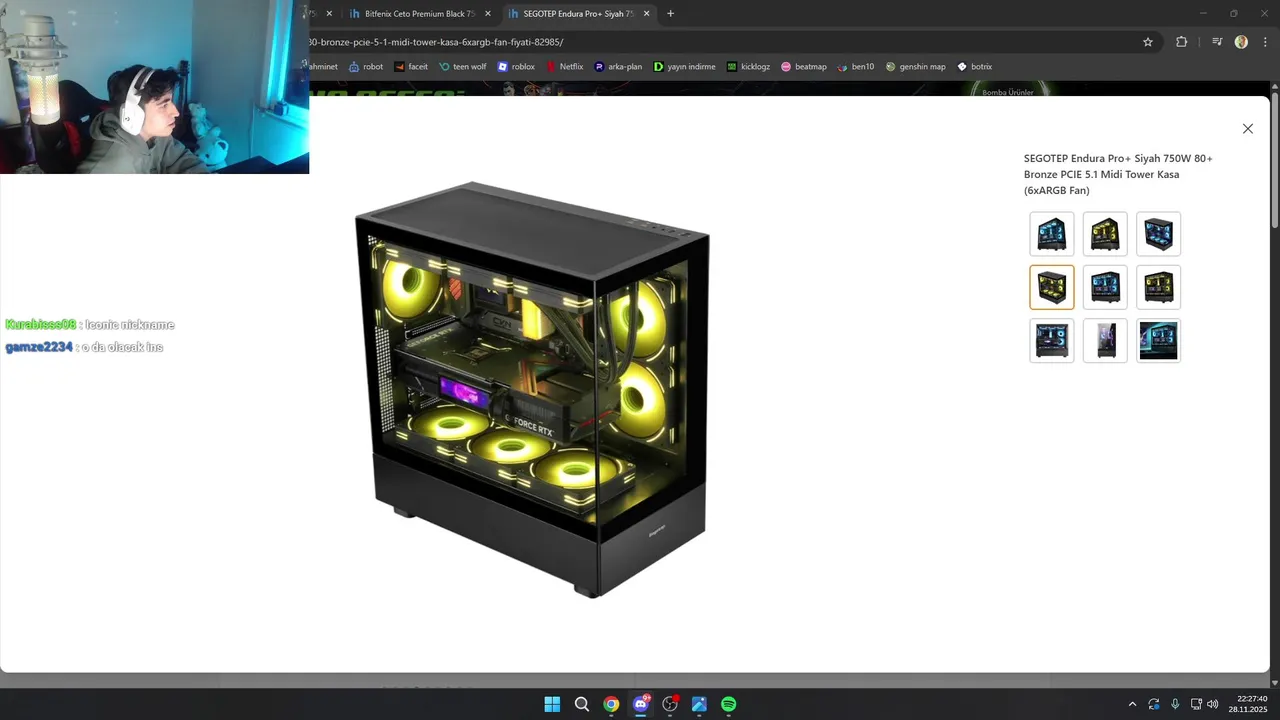
Task: Open Discord from the taskbar
Action: [x=641, y=704]
